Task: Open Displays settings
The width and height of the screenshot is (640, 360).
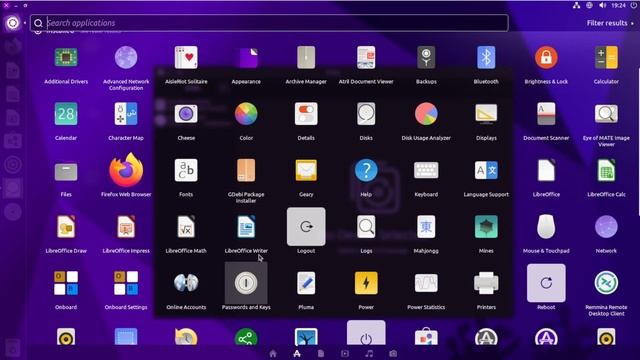Action: click(486, 114)
